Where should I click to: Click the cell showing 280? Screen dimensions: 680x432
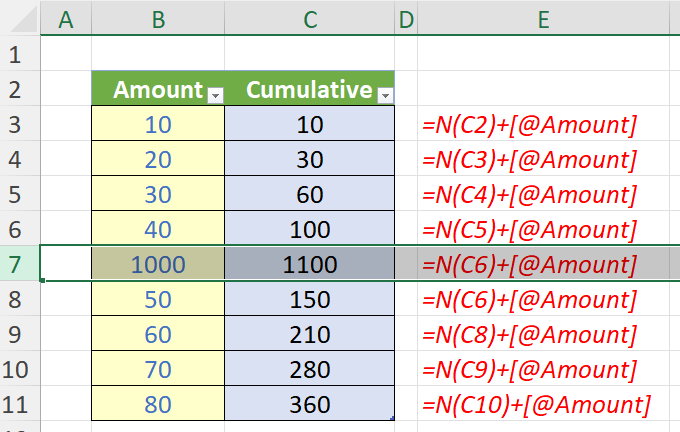click(309, 370)
